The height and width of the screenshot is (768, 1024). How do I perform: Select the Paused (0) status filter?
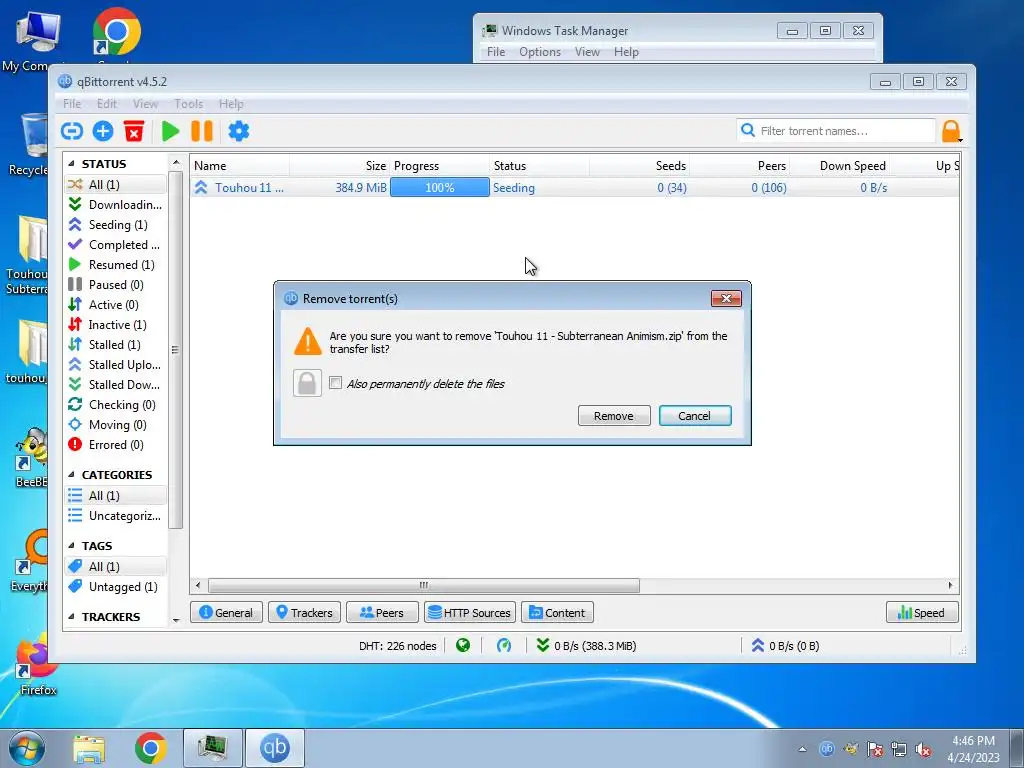coord(116,285)
